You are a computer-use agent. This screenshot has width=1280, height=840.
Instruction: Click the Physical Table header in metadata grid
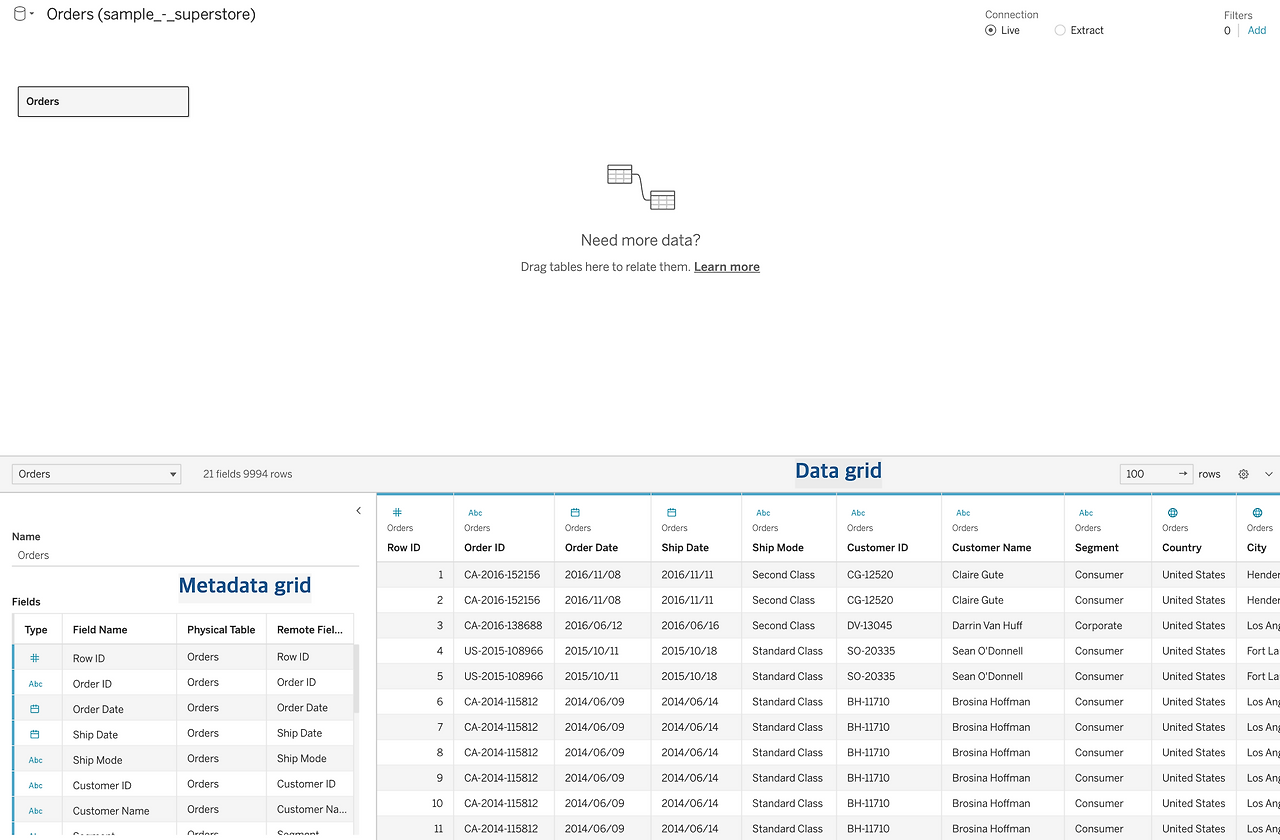221,630
